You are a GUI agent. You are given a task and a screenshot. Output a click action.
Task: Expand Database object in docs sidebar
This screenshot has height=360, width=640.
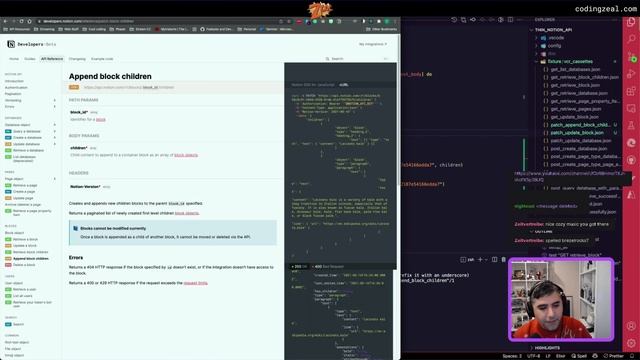click(54, 125)
